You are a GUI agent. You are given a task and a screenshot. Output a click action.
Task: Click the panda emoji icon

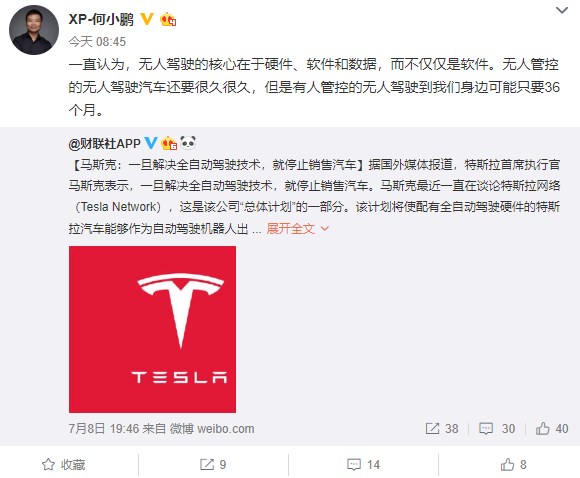tap(188, 142)
